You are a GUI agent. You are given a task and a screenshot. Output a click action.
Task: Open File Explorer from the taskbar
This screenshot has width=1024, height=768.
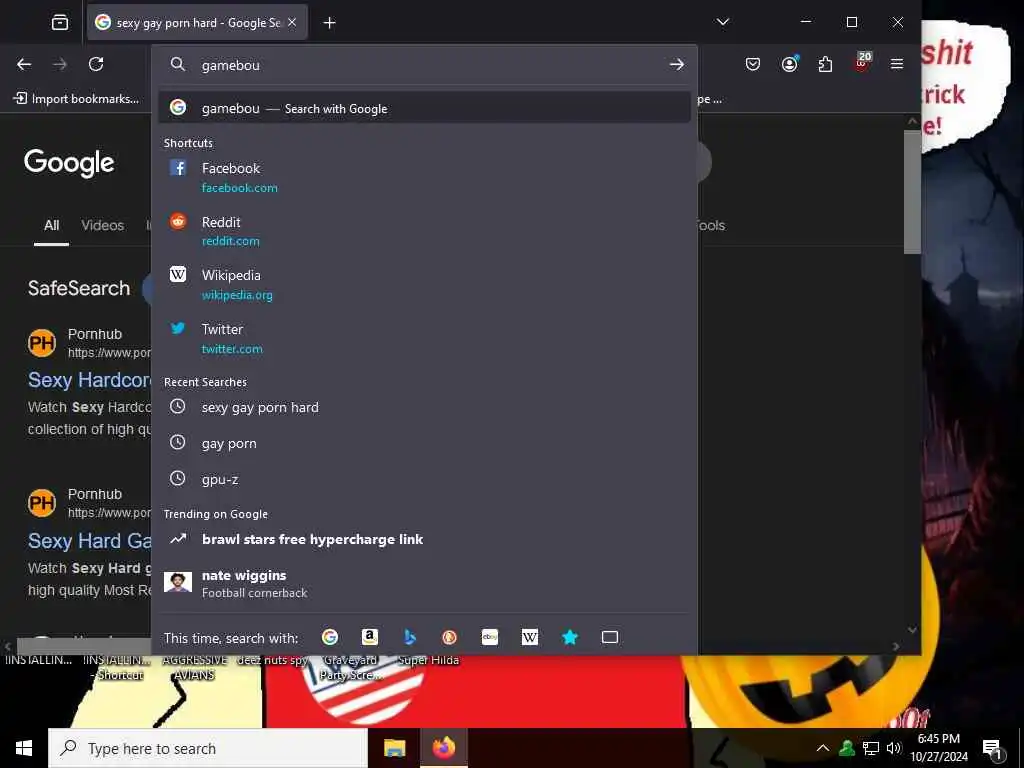click(x=394, y=748)
